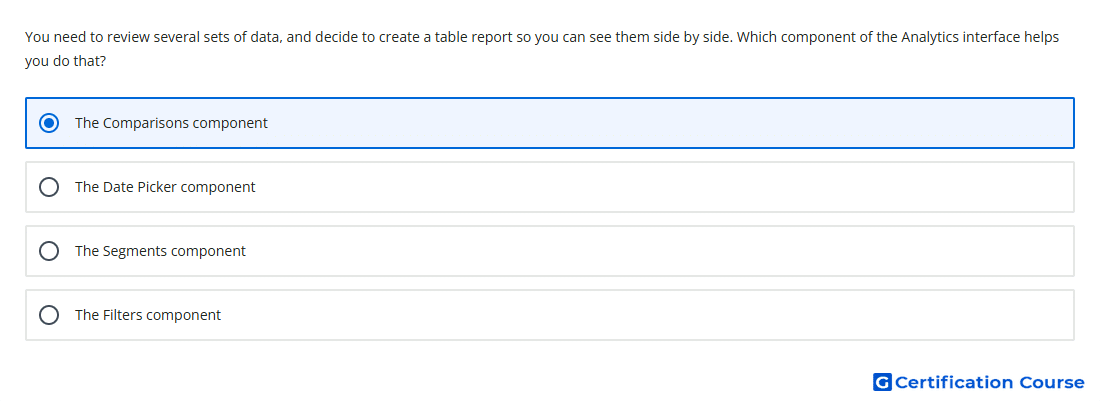The width and height of the screenshot is (1100, 401).
Task: Click the blue G logo icon
Action: coord(882,382)
